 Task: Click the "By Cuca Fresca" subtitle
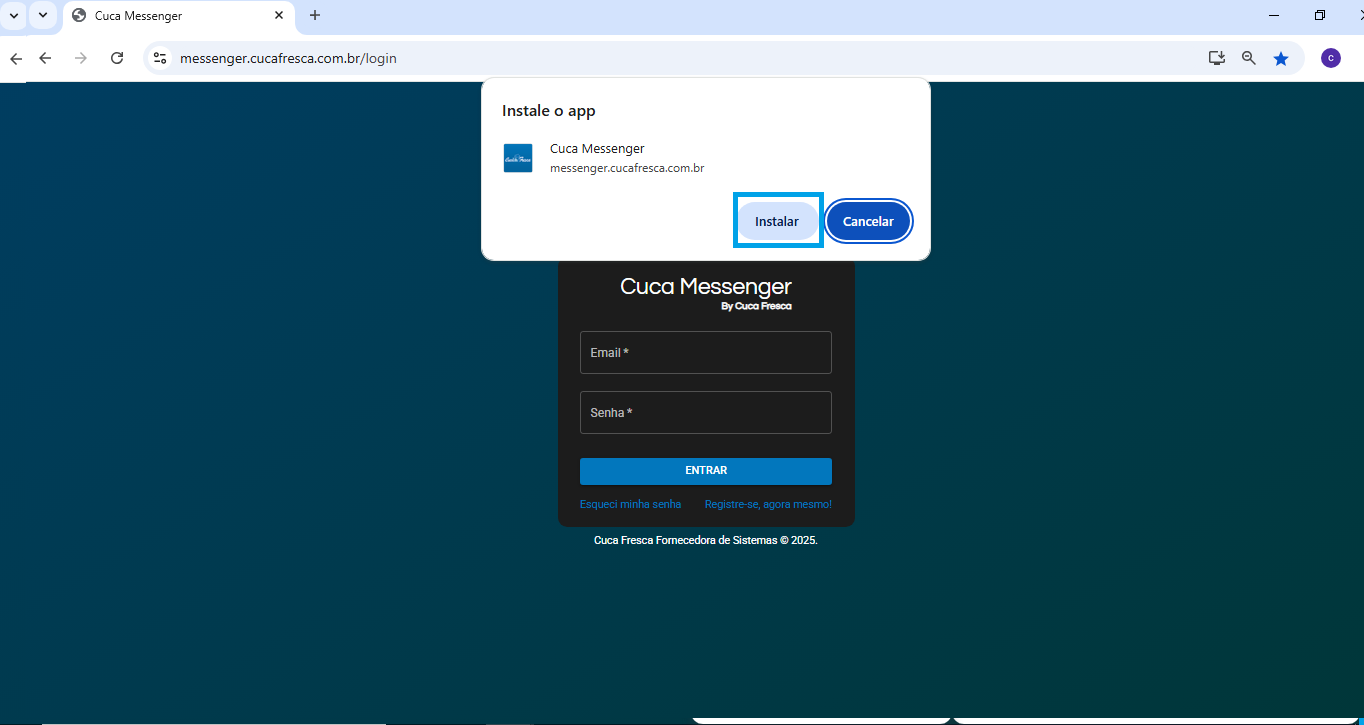coord(756,306)
